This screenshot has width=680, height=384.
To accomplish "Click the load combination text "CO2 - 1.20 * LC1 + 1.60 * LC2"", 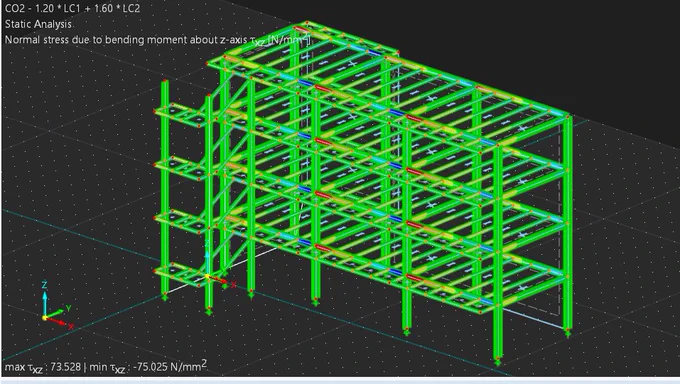I will 72,8.
